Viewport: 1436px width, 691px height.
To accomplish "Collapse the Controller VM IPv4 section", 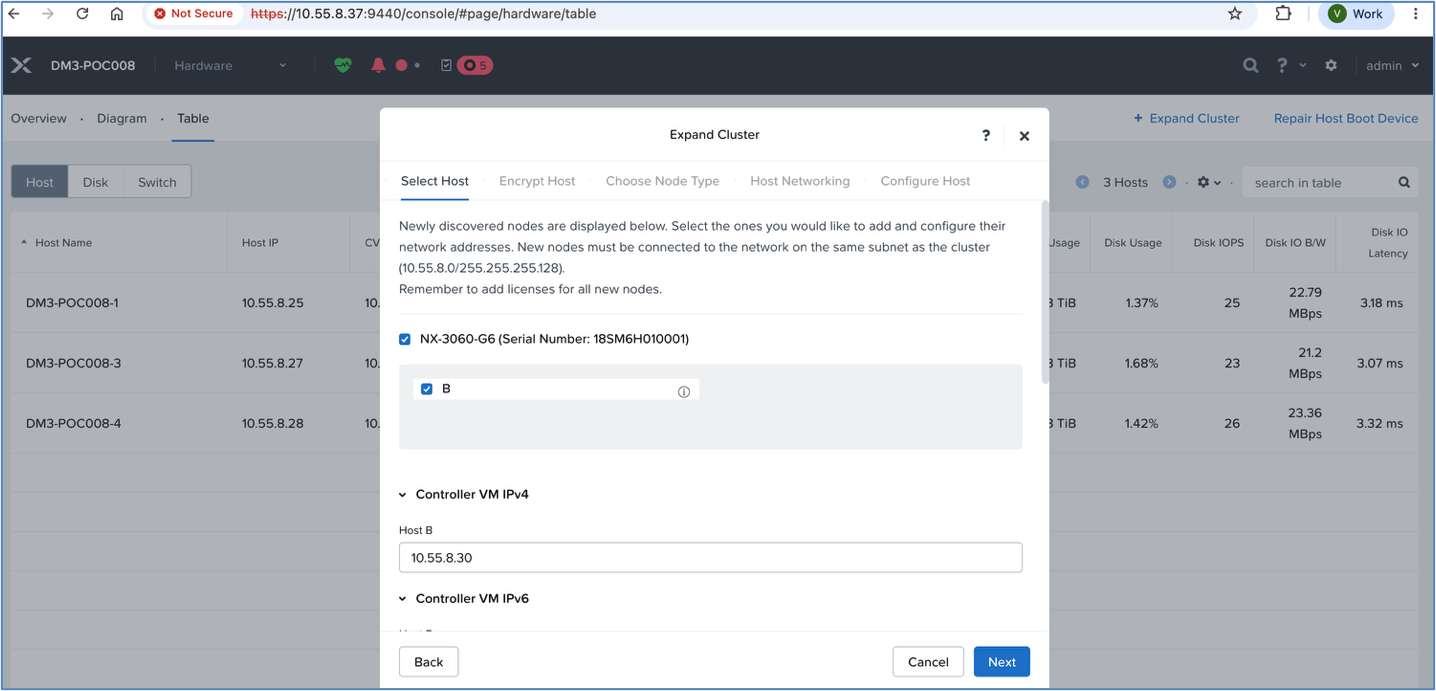I will pos(403,495).
